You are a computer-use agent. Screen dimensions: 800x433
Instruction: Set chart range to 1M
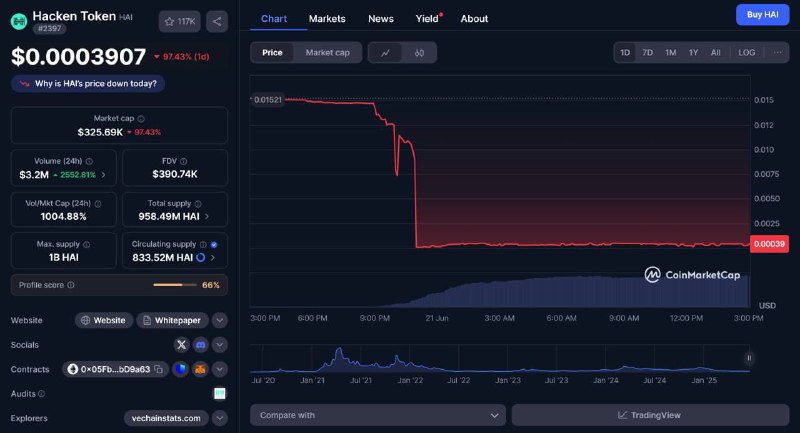pos(670,53)
